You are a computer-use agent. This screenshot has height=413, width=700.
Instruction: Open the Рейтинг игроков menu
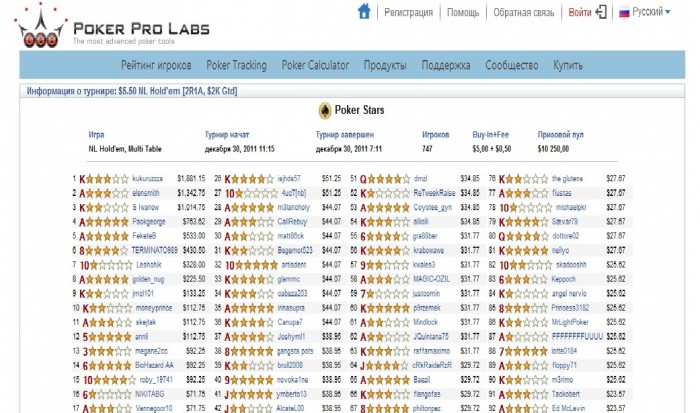[x=156, y=65]
